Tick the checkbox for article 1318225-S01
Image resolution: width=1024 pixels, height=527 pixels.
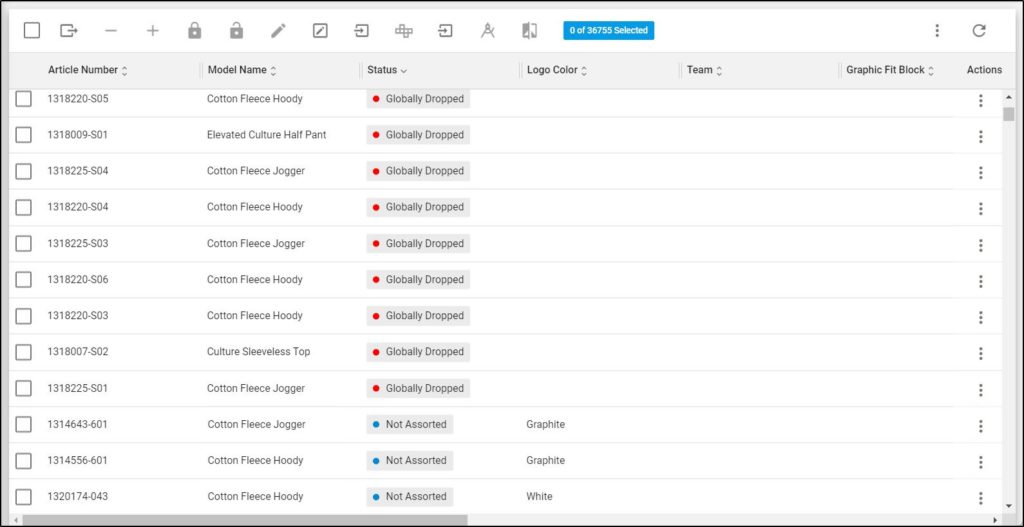pos(24,388)
